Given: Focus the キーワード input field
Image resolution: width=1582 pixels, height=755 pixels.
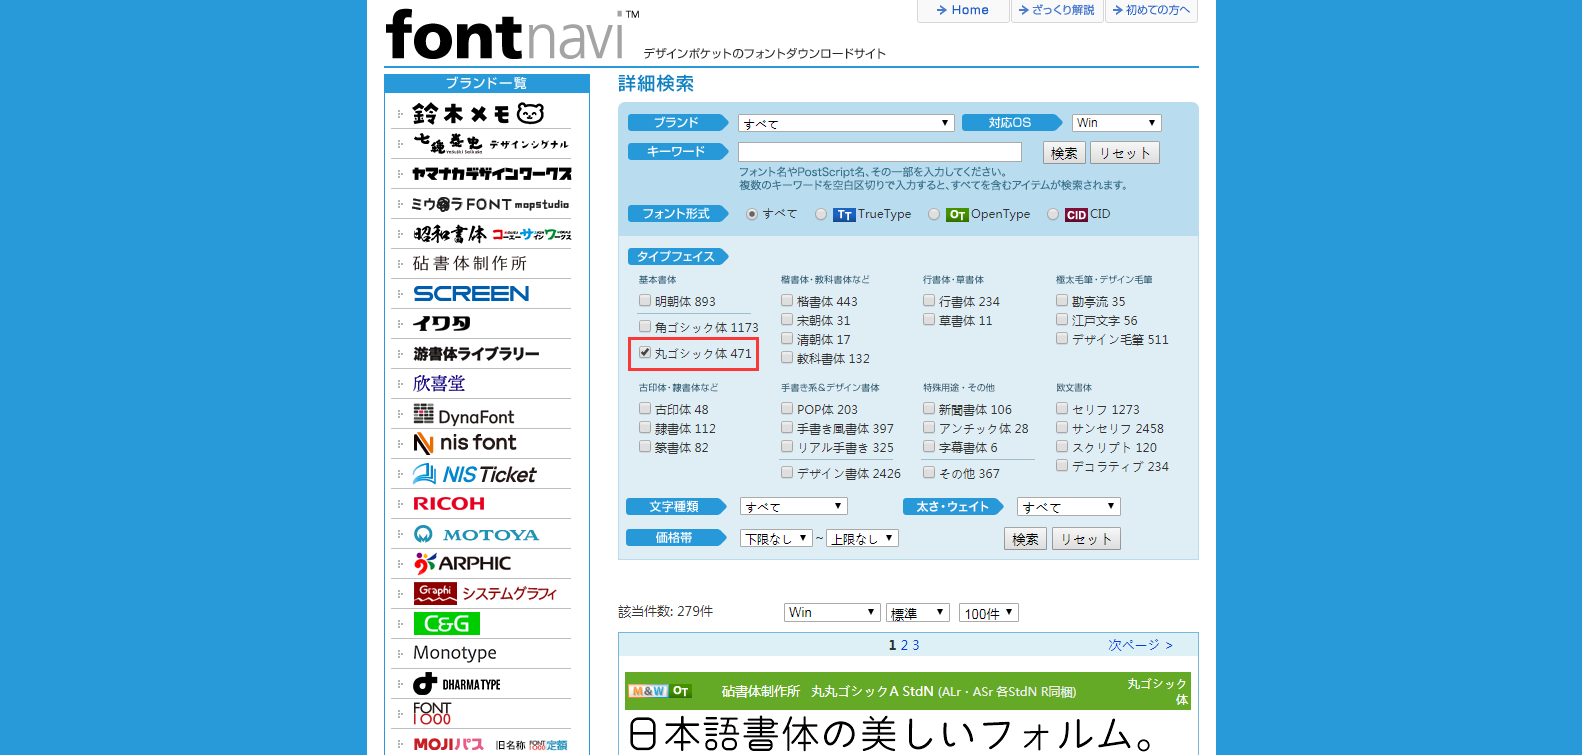Looking at the screenshot, I should pyautogui.click(x=880, y=152).
